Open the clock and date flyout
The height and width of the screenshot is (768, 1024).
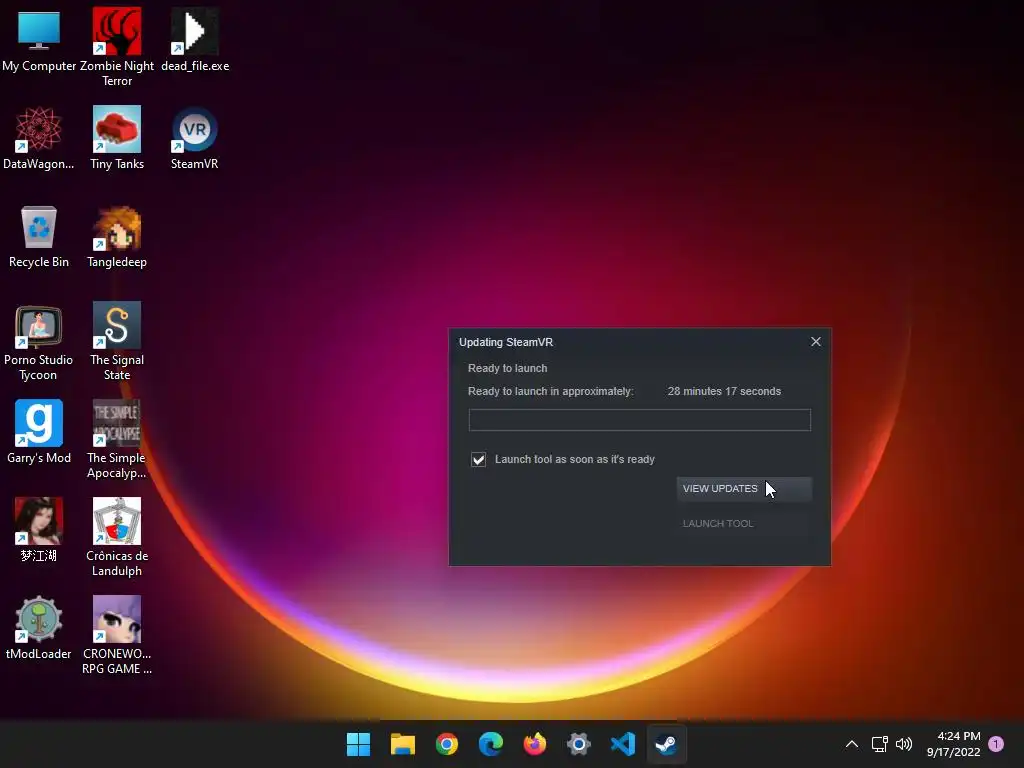click(x=953, y=744)
